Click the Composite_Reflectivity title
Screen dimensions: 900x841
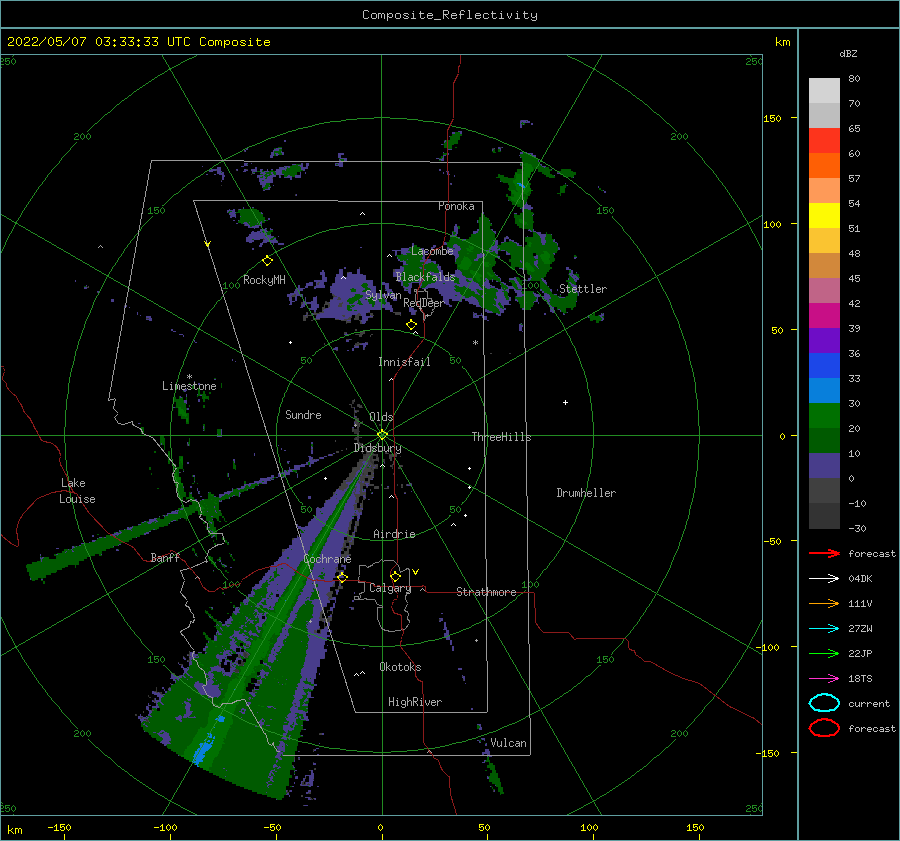click(450, 15)
